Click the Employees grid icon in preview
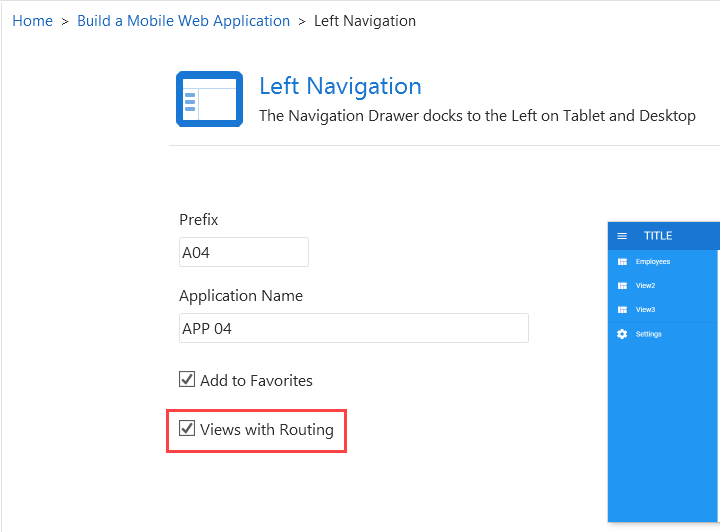Screen dimensions: 720x532 622,262
